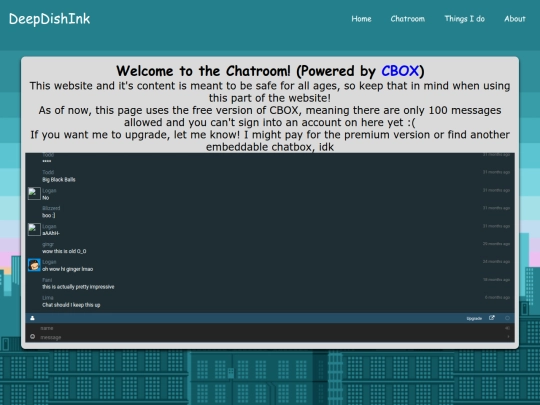This screenshot has height=405, width=540.
Task: Go to the Chatroom page
Action: point(407,19)
